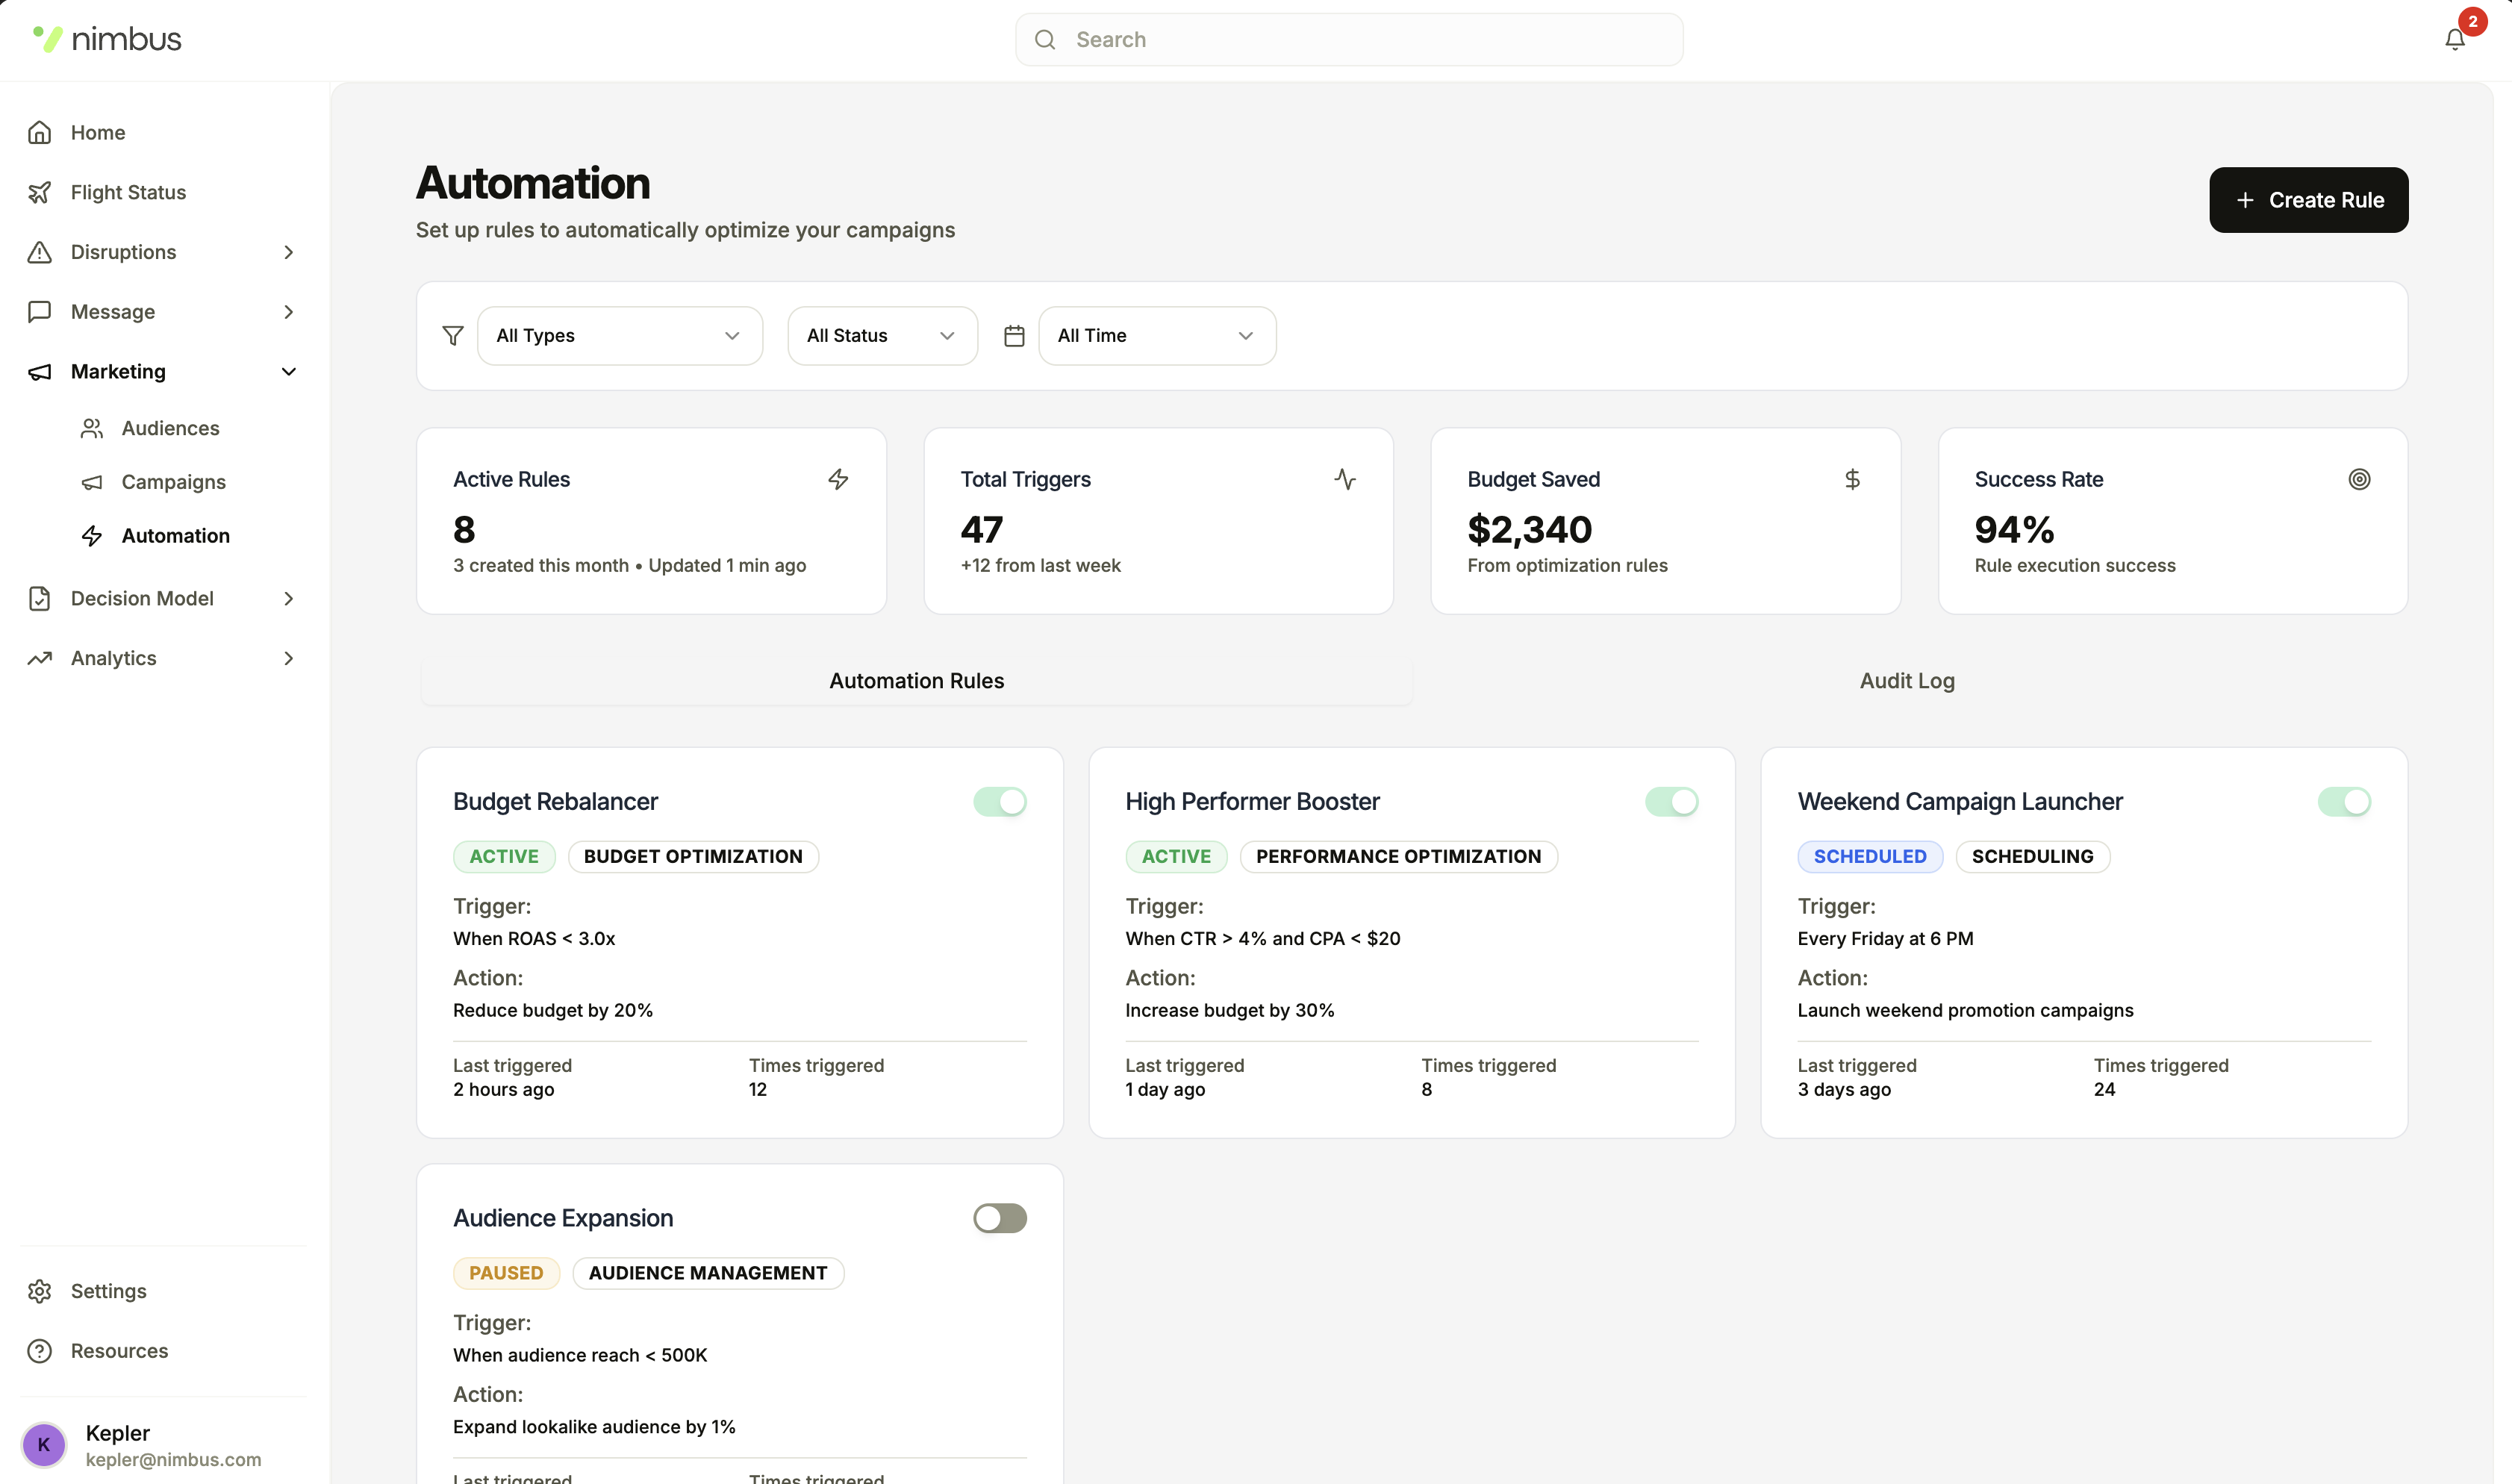The image size is (2512, 1484).
Task: Click the filter funnel icon
Action: click(x=453, y=336)
